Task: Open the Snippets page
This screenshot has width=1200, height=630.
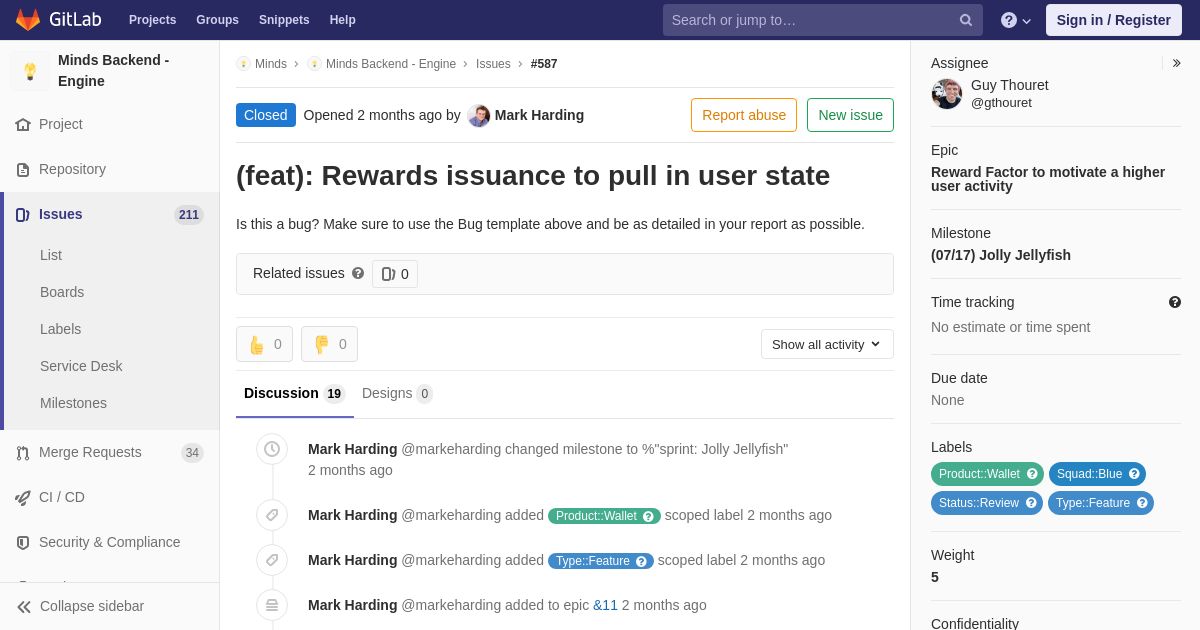Action: coord(284,20)
